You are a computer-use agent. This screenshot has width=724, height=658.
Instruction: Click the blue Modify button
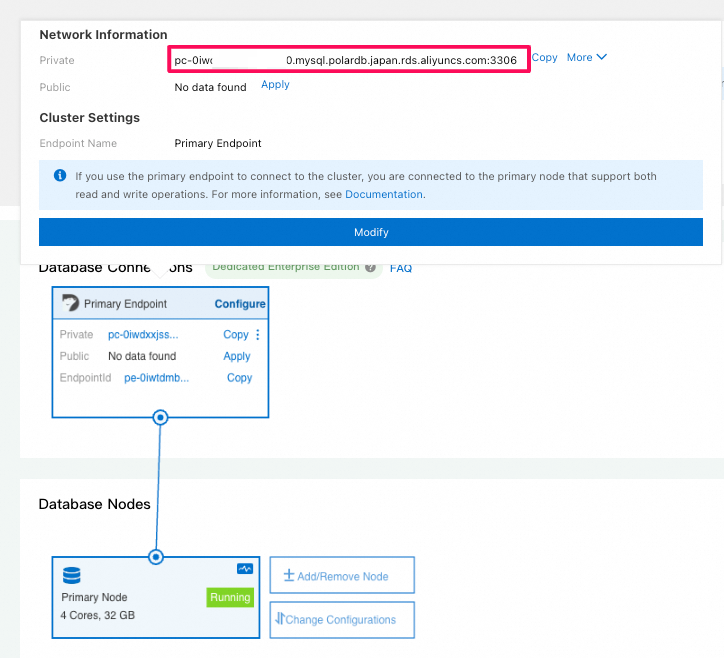click(x=371, y=232)
